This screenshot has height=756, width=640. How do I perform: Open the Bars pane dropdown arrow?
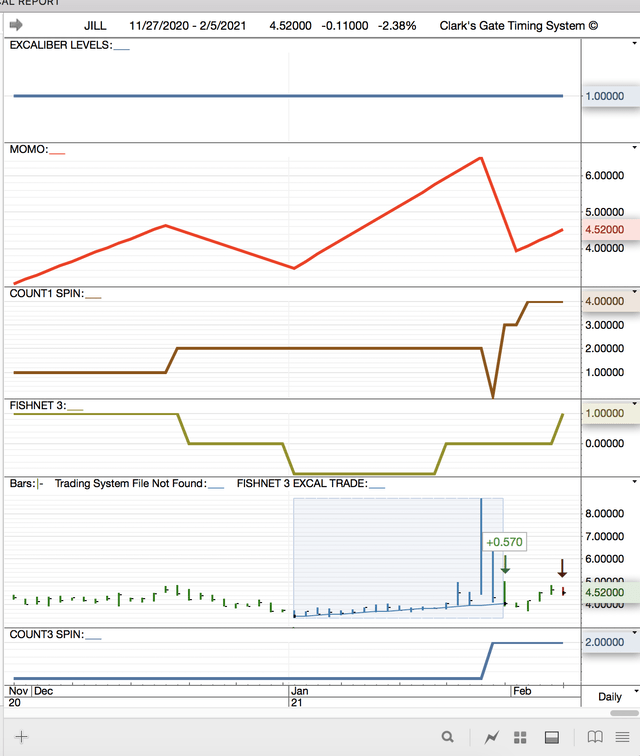(x=634, y=482)
